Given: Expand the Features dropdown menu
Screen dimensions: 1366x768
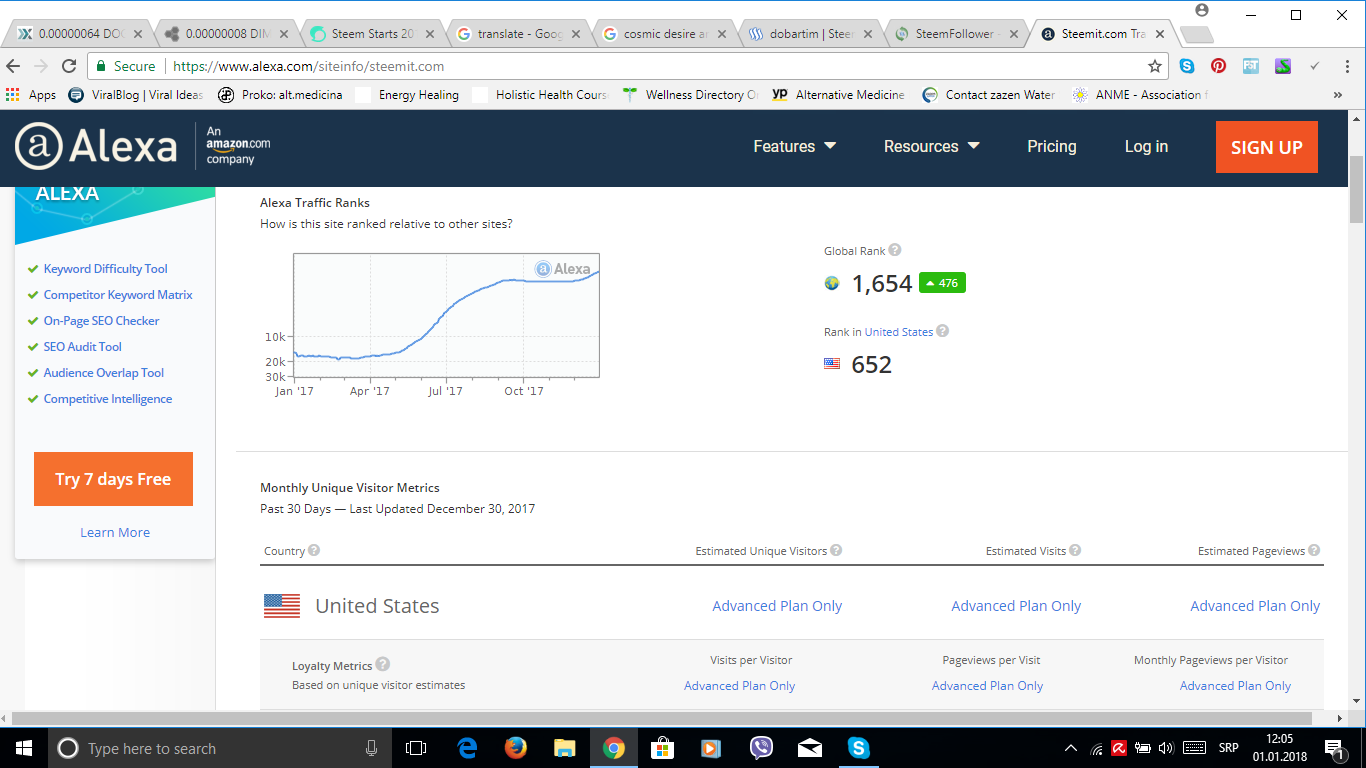Looking at the screenshot, I should [x=794, y=146].
